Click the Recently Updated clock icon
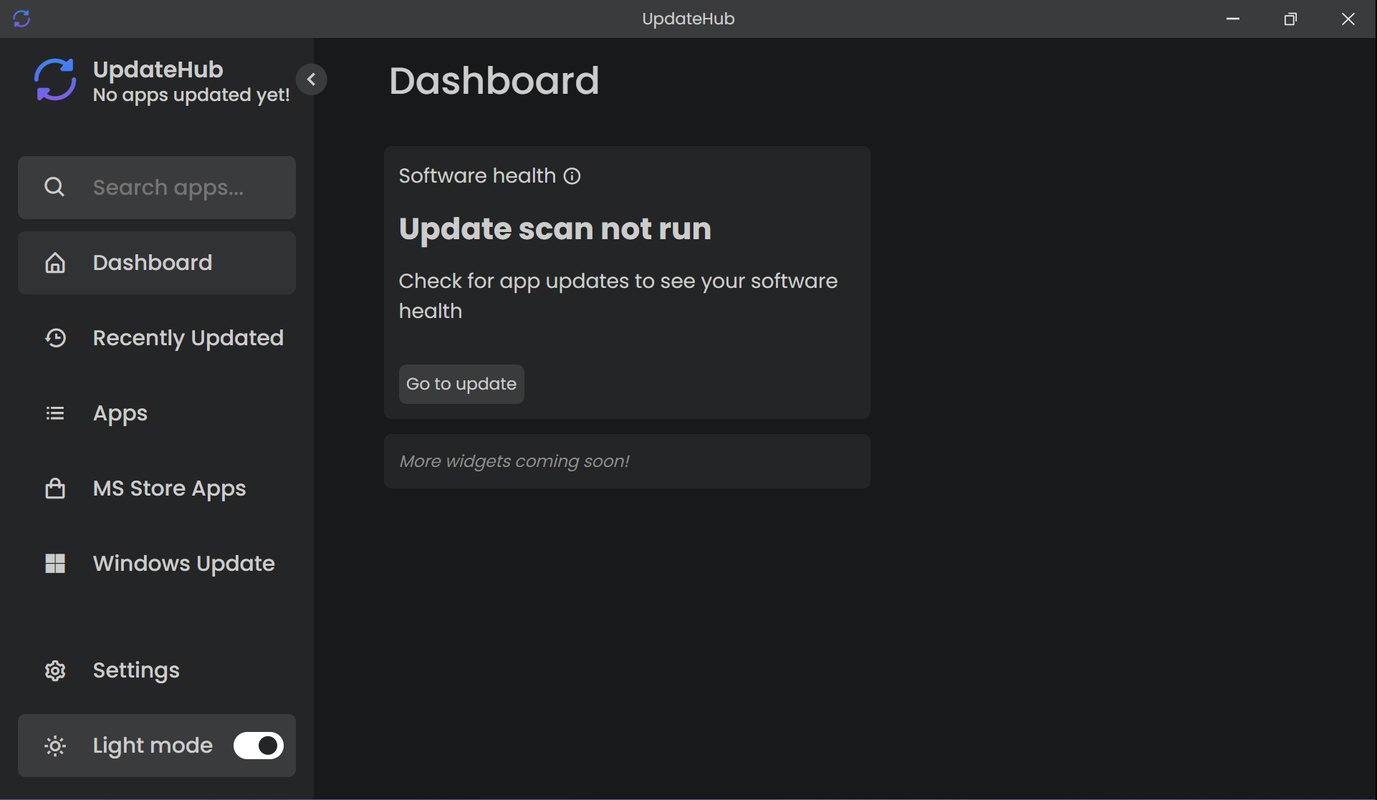The width and height of the screenshot is (1377, 800). (54, 337)
